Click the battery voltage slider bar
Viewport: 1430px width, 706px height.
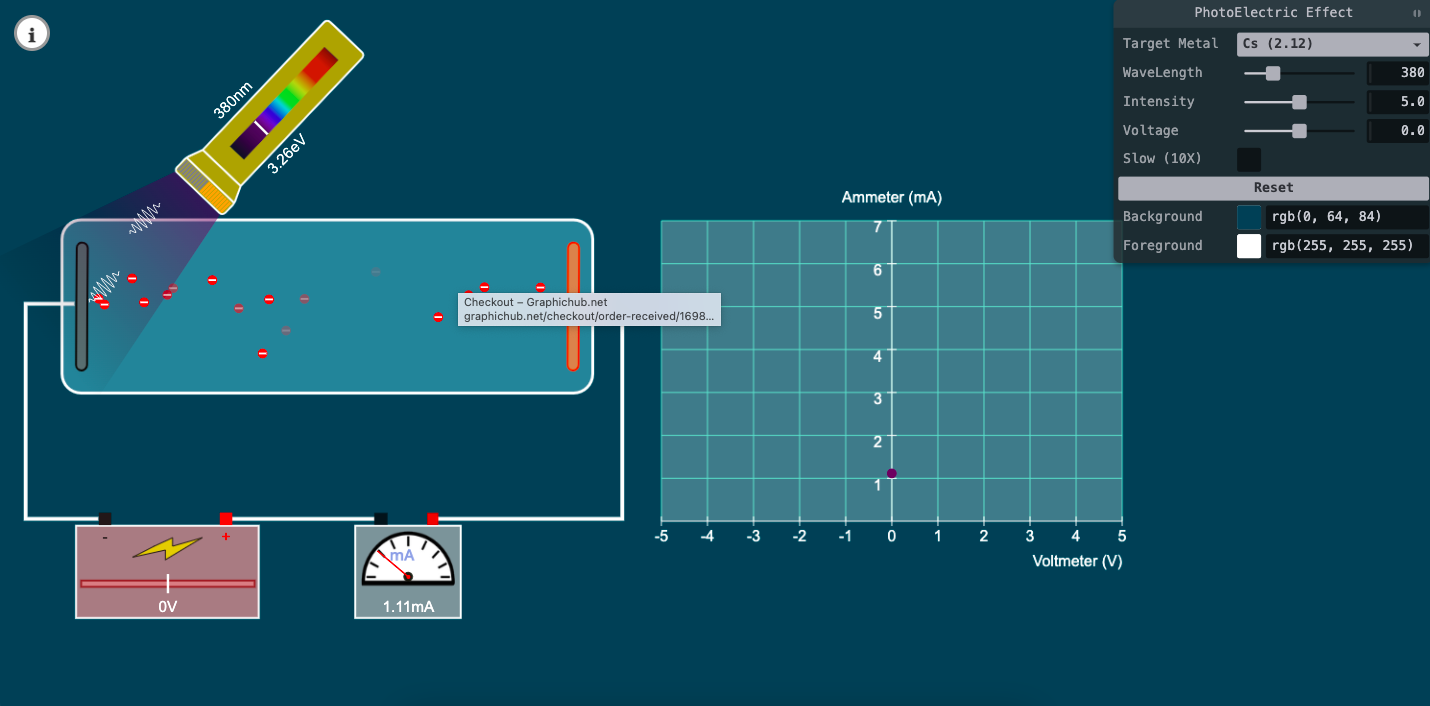tap(168, 583)
